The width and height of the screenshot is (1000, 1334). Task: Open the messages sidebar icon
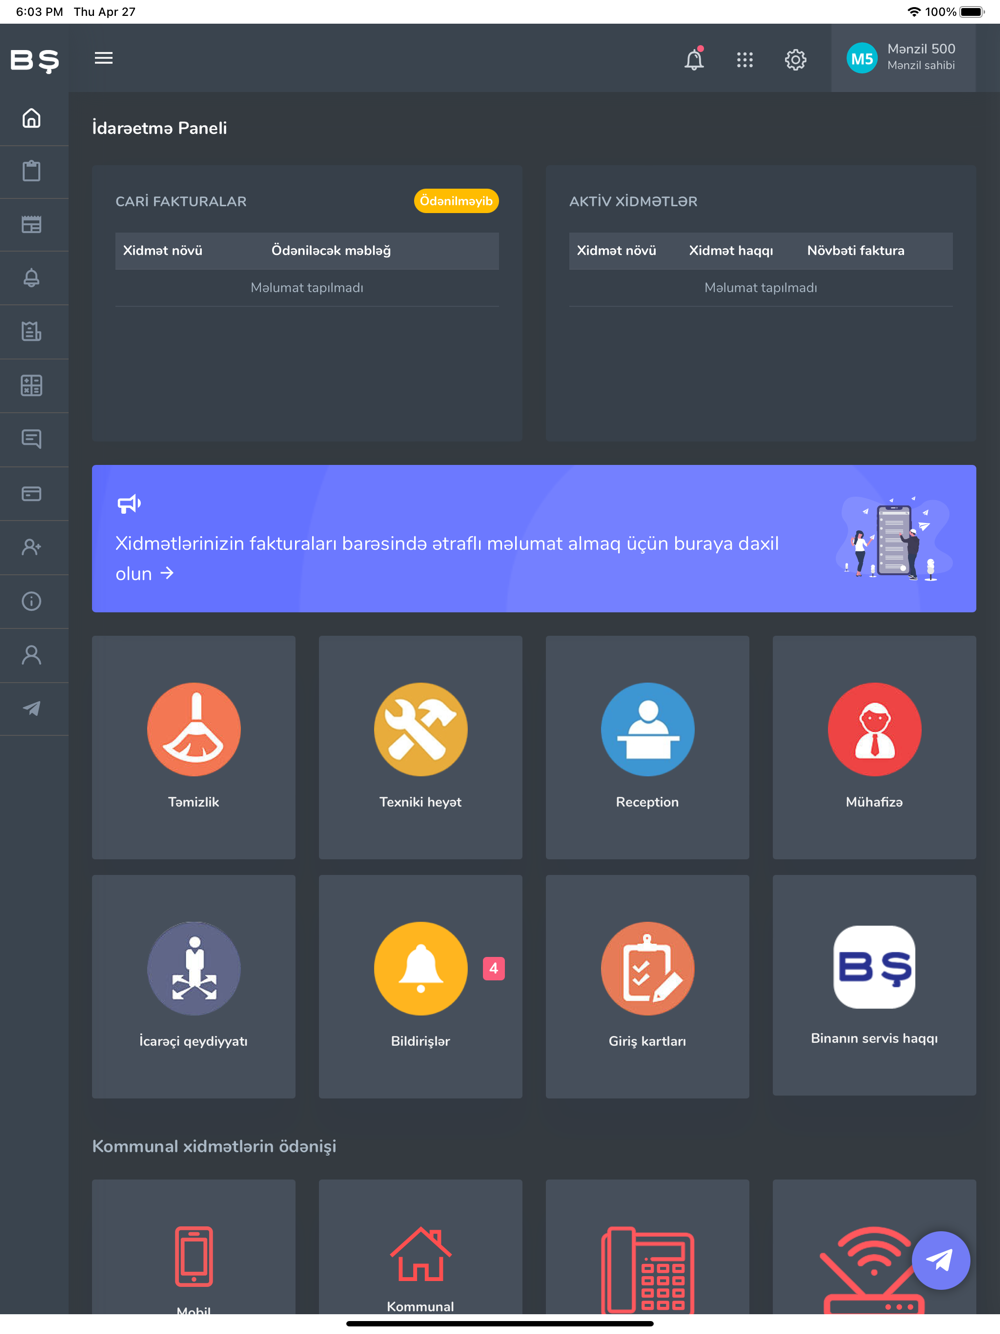pyautogui.click(x=32, y=439)
